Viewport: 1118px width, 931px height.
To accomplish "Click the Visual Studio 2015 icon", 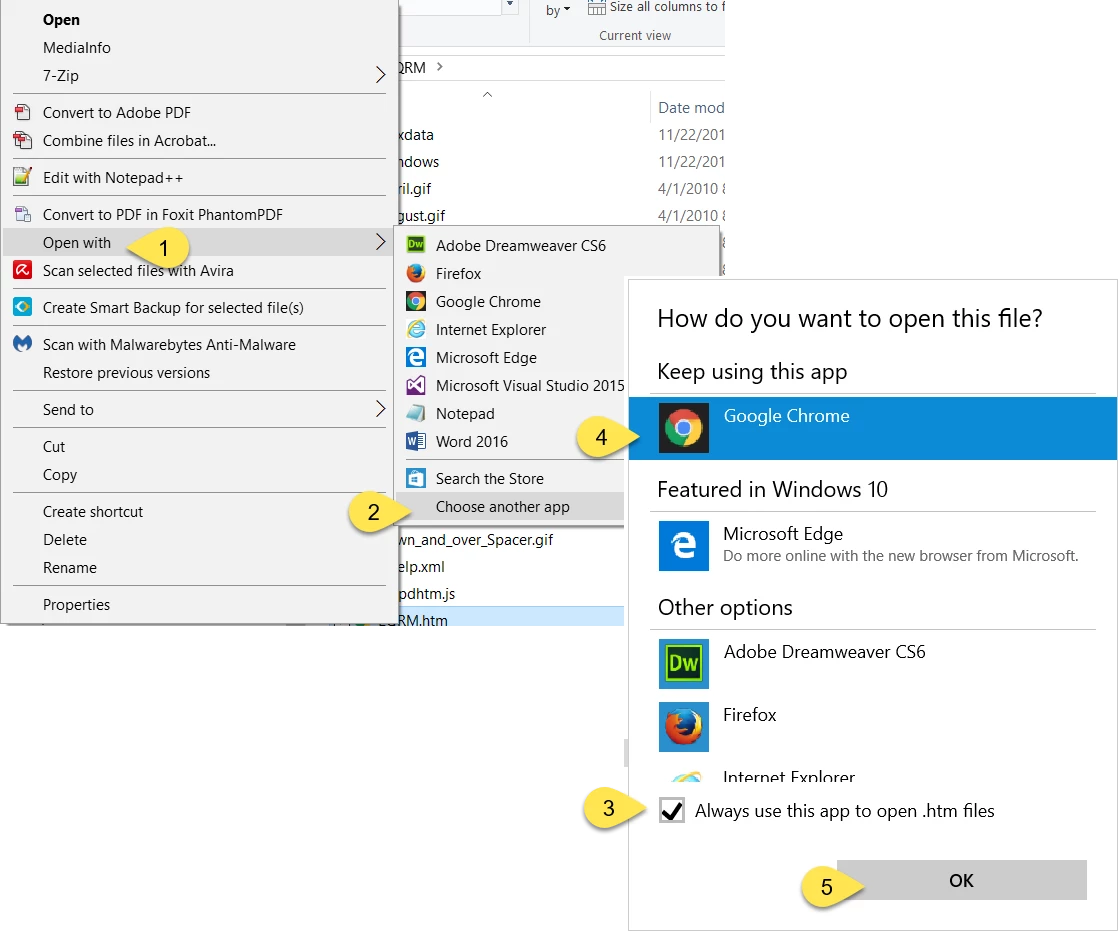I will (416, 385).
